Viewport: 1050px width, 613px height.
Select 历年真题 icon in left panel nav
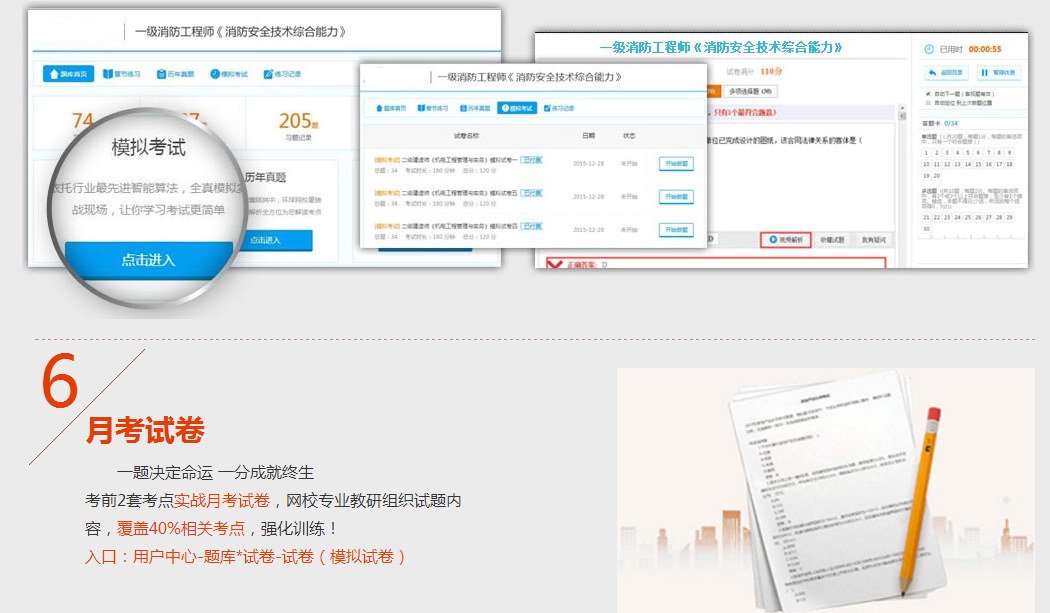click(162, 74)
